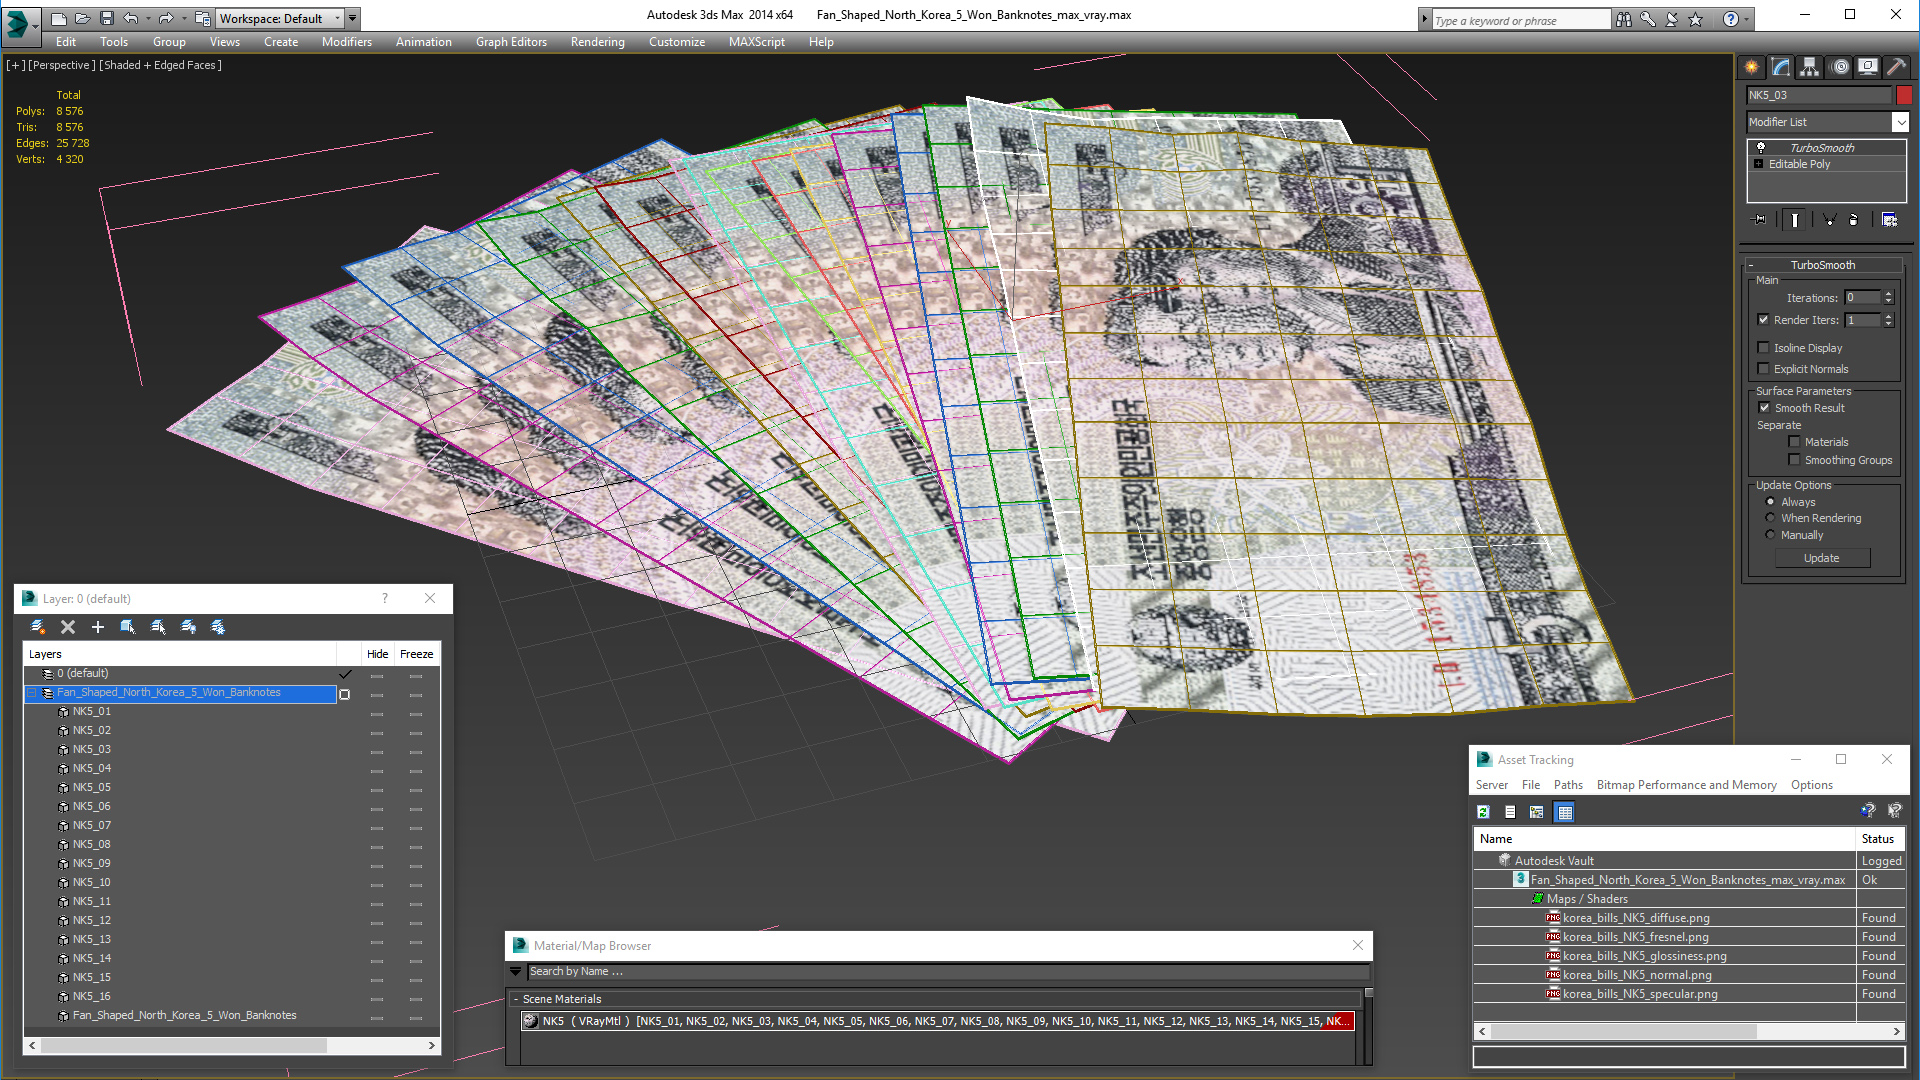The width and height of the screenshot is (1920, 1080).
Task: Click the Hide column header
Action: point(377,654)
